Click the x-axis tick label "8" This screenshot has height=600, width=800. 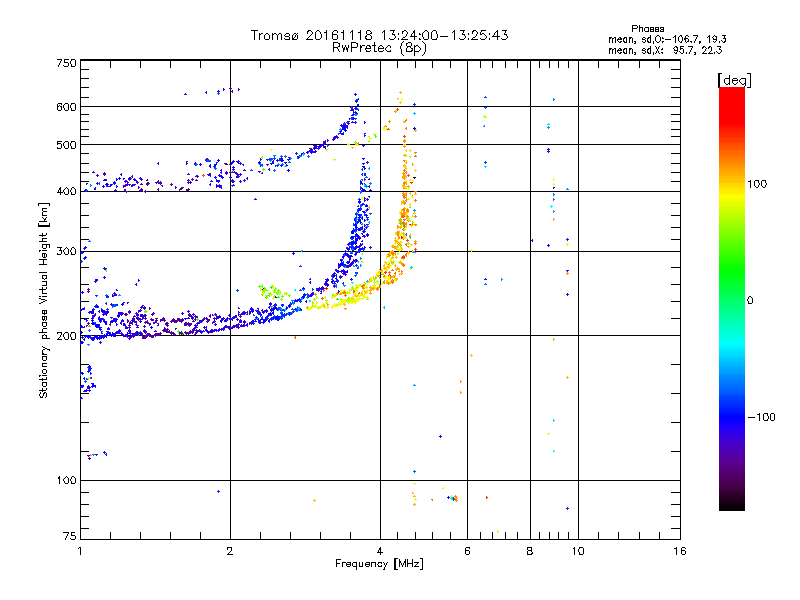click(530, 551)
